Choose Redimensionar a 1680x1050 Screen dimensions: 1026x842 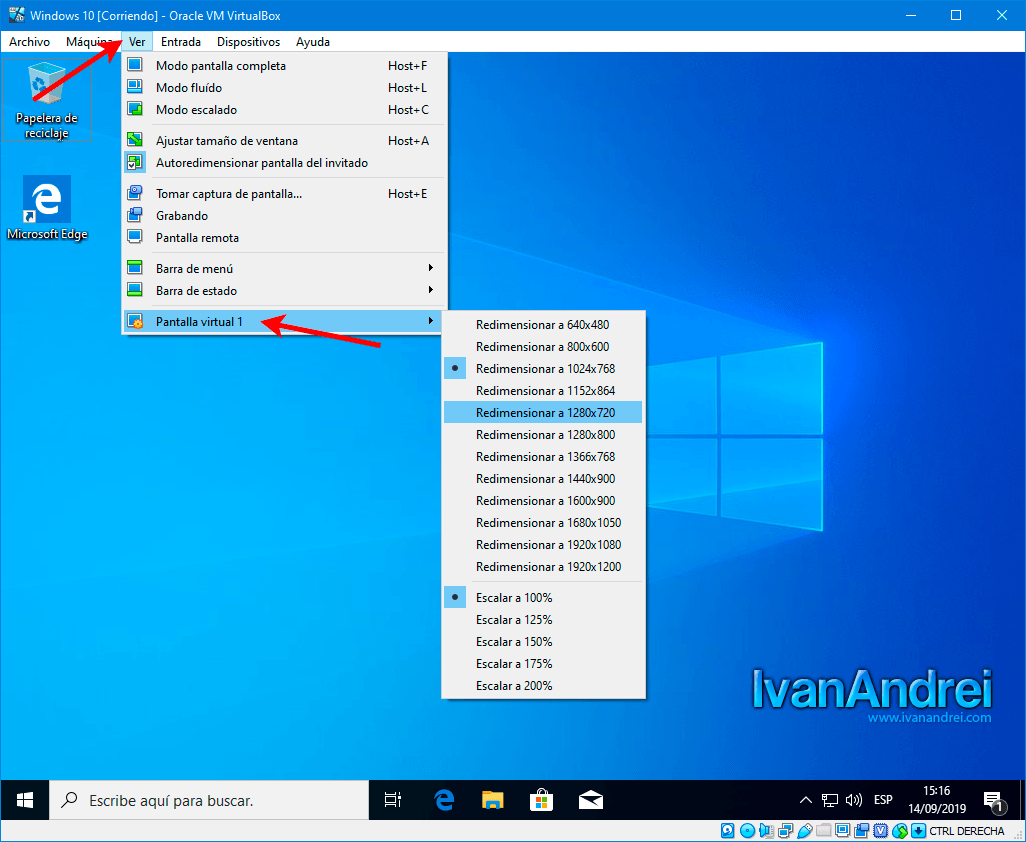[543, 523]
